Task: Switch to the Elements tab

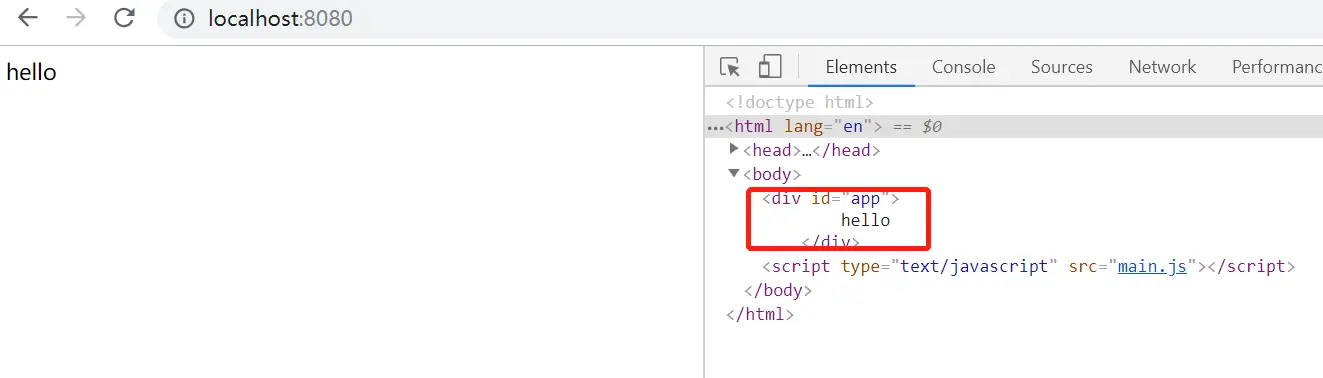Action: 861,67
